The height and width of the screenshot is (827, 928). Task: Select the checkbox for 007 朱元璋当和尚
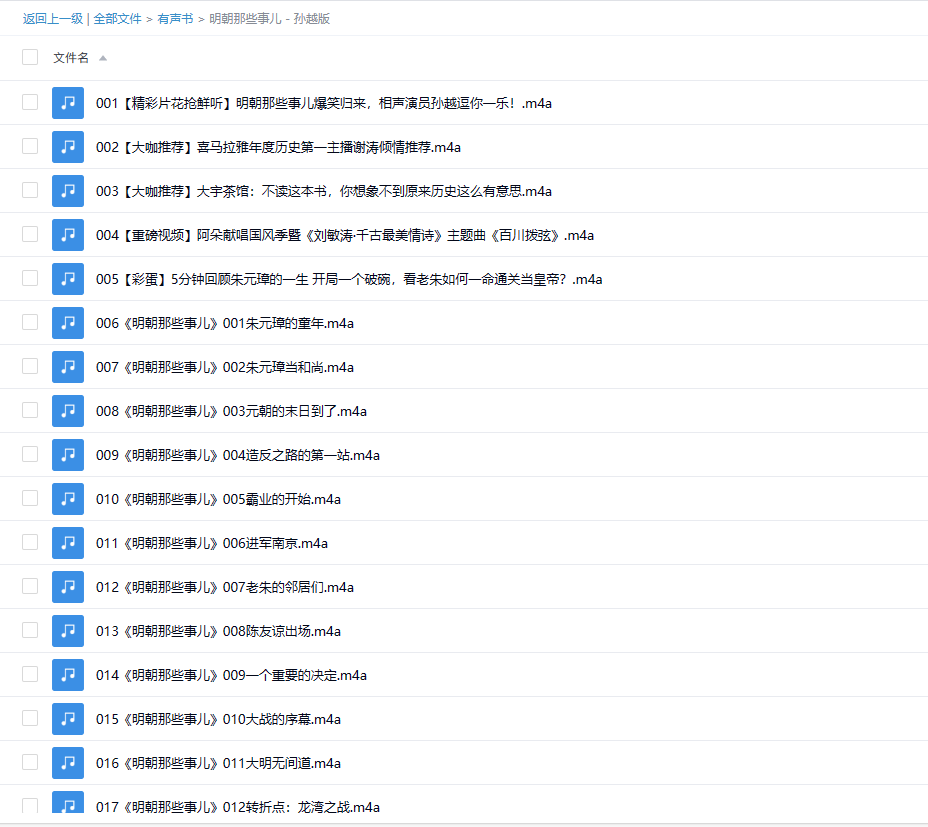point(30,366)
